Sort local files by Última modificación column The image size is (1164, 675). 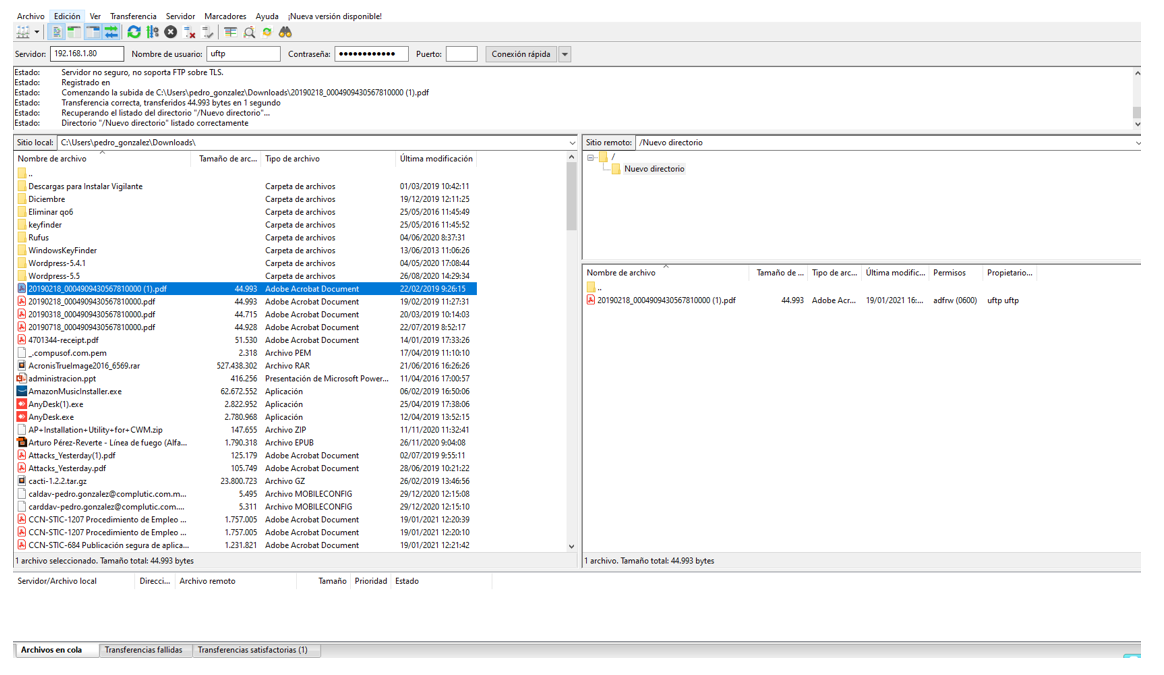coord(436,159)
